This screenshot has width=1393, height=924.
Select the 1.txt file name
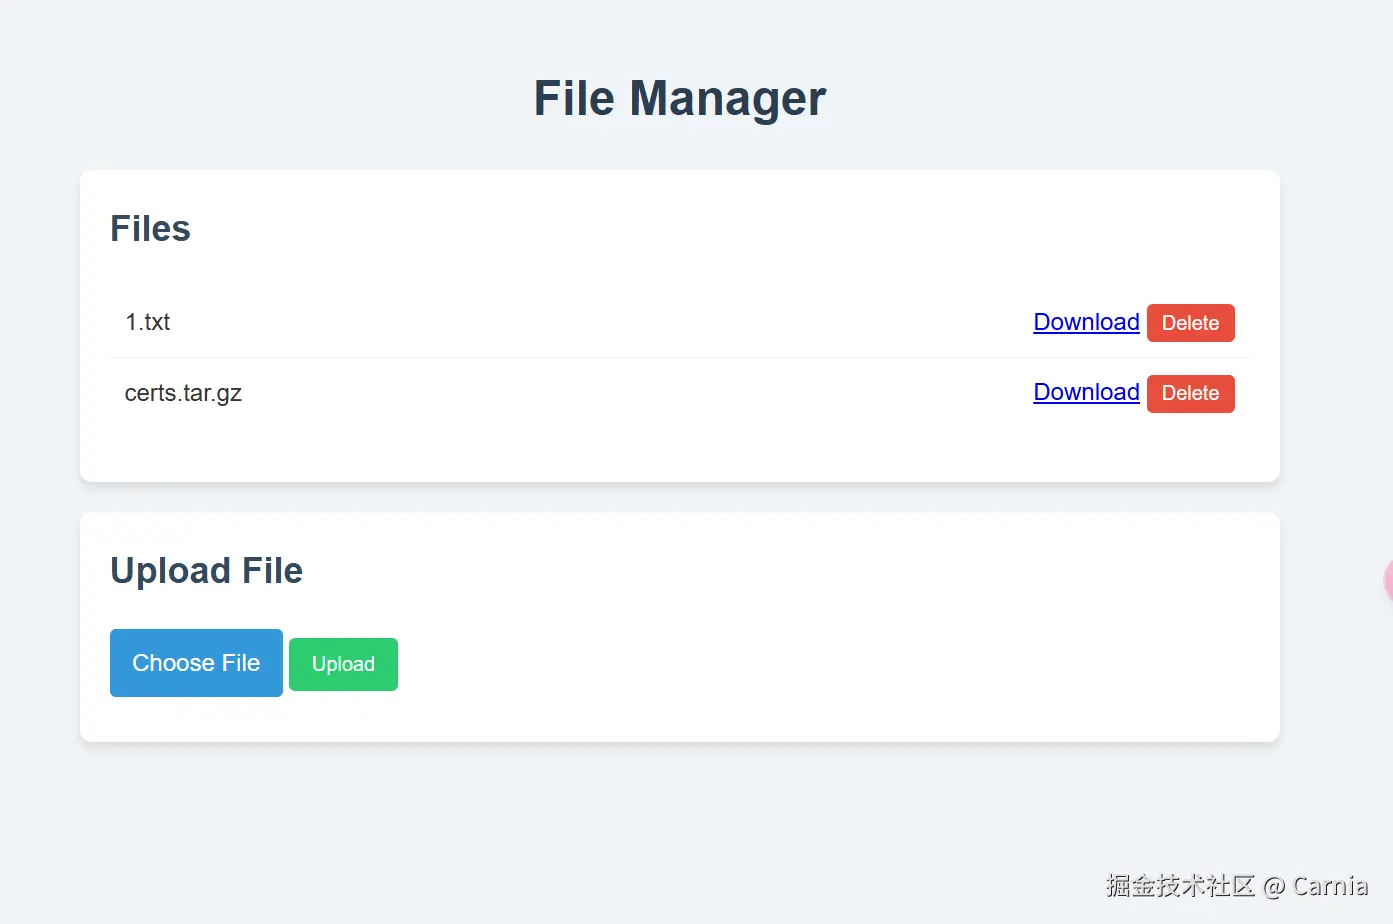pyautogui.click(x=148, y=322)
